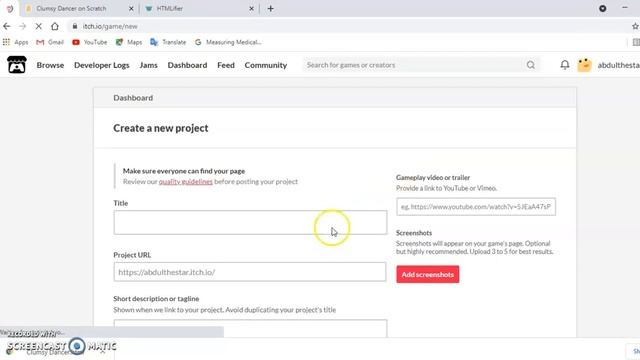Click the user avatar icon

[584, 65]
